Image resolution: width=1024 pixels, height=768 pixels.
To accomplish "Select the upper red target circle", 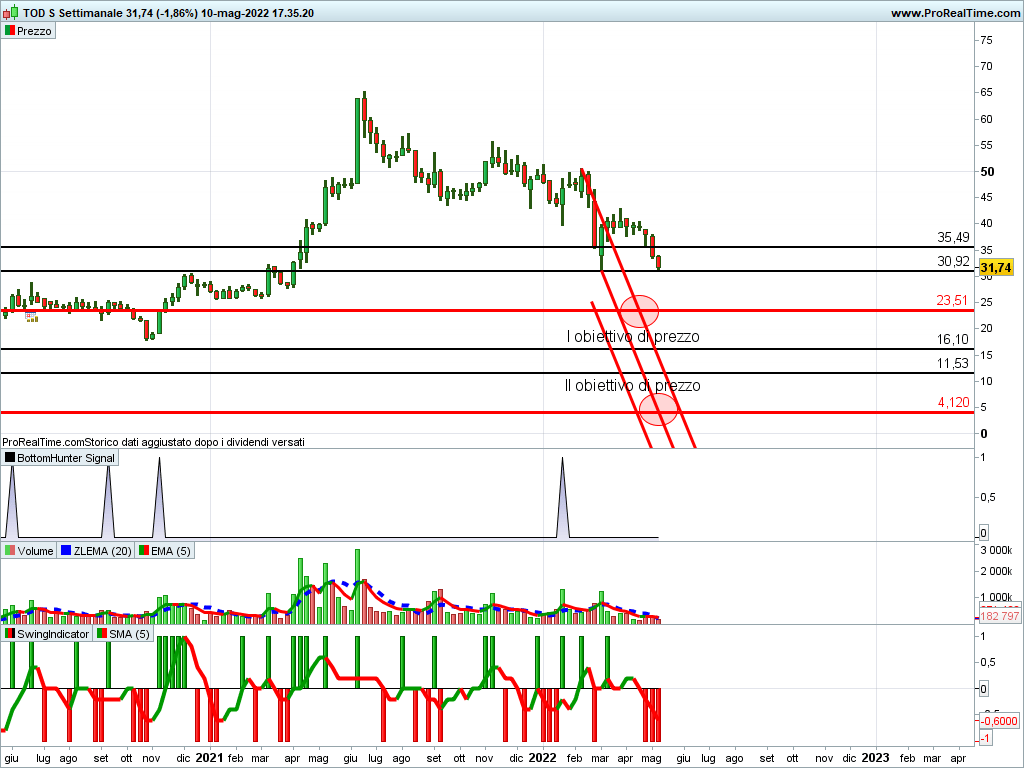I will pos(639,311).
